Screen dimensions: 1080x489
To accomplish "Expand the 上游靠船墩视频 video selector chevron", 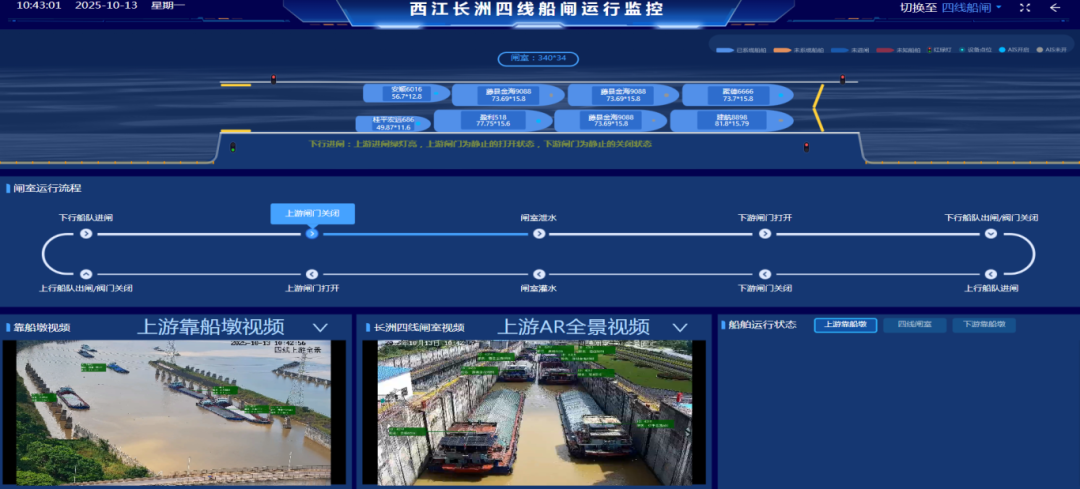I will (x=320, y=327).
